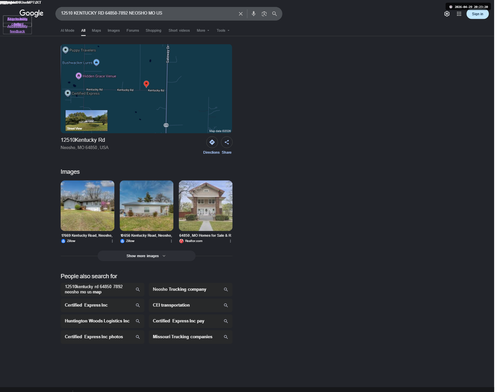Switch to the Forums tab
The image size is (500, 392).
(x=132, y=30)
